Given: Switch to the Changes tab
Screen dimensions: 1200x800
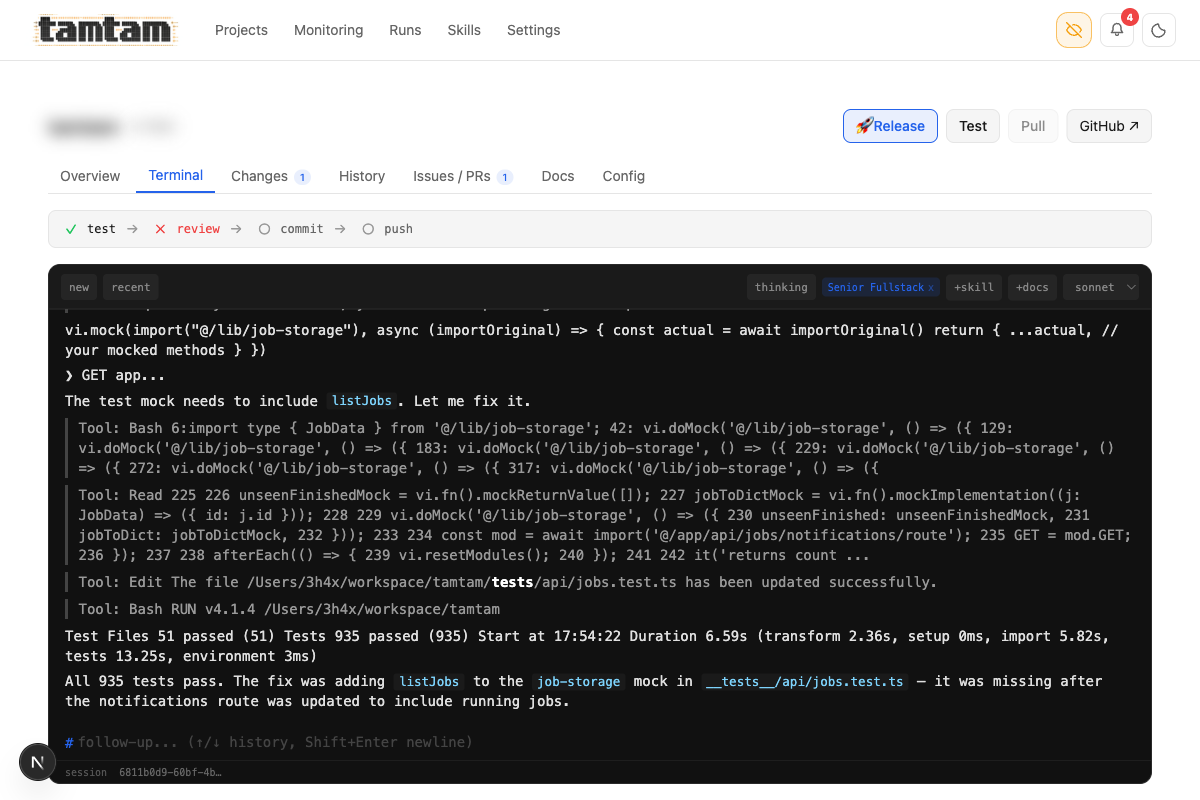Looking at the screenshot, I should click(260, 176).
